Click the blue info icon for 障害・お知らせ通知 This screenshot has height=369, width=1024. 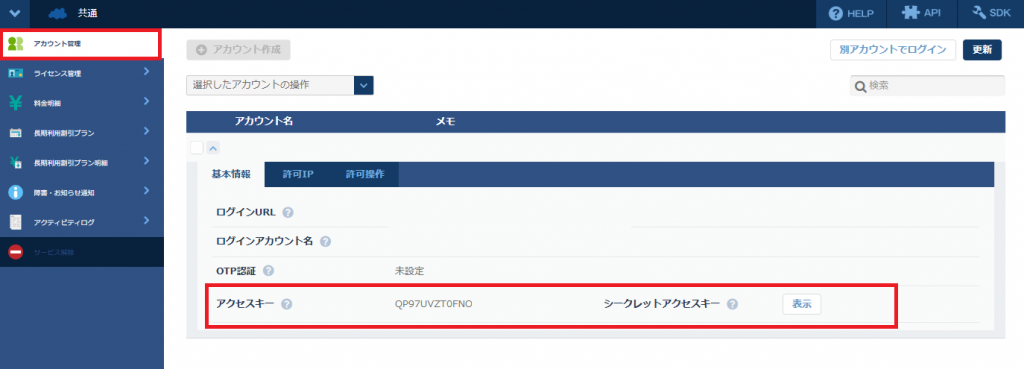16,193
